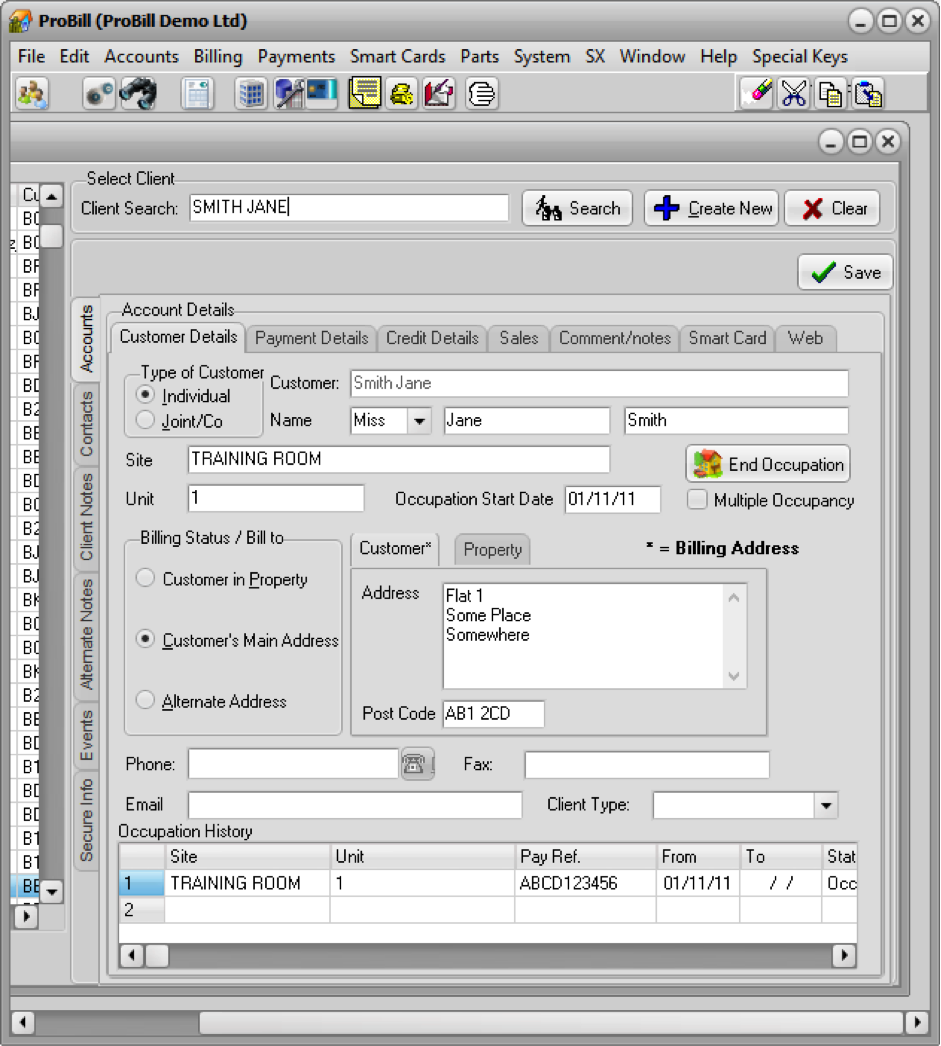Open the Contacts vertical side tab
The image size is (941, 1046).
86,424
